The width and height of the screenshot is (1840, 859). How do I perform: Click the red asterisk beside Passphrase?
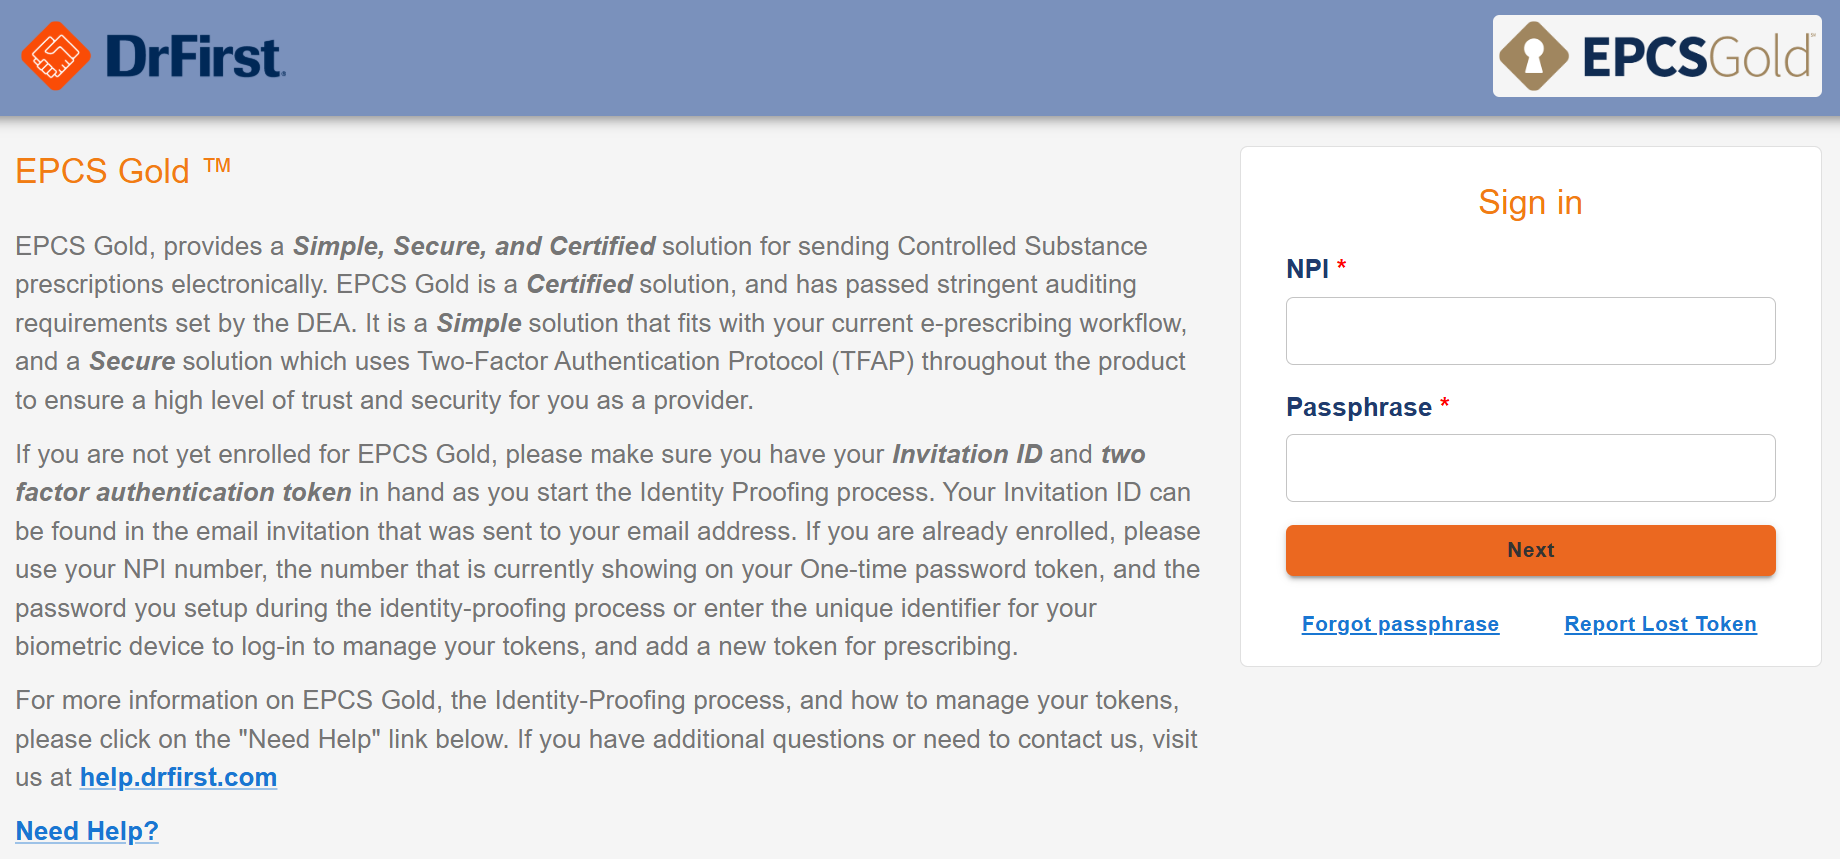(1445, 404)
